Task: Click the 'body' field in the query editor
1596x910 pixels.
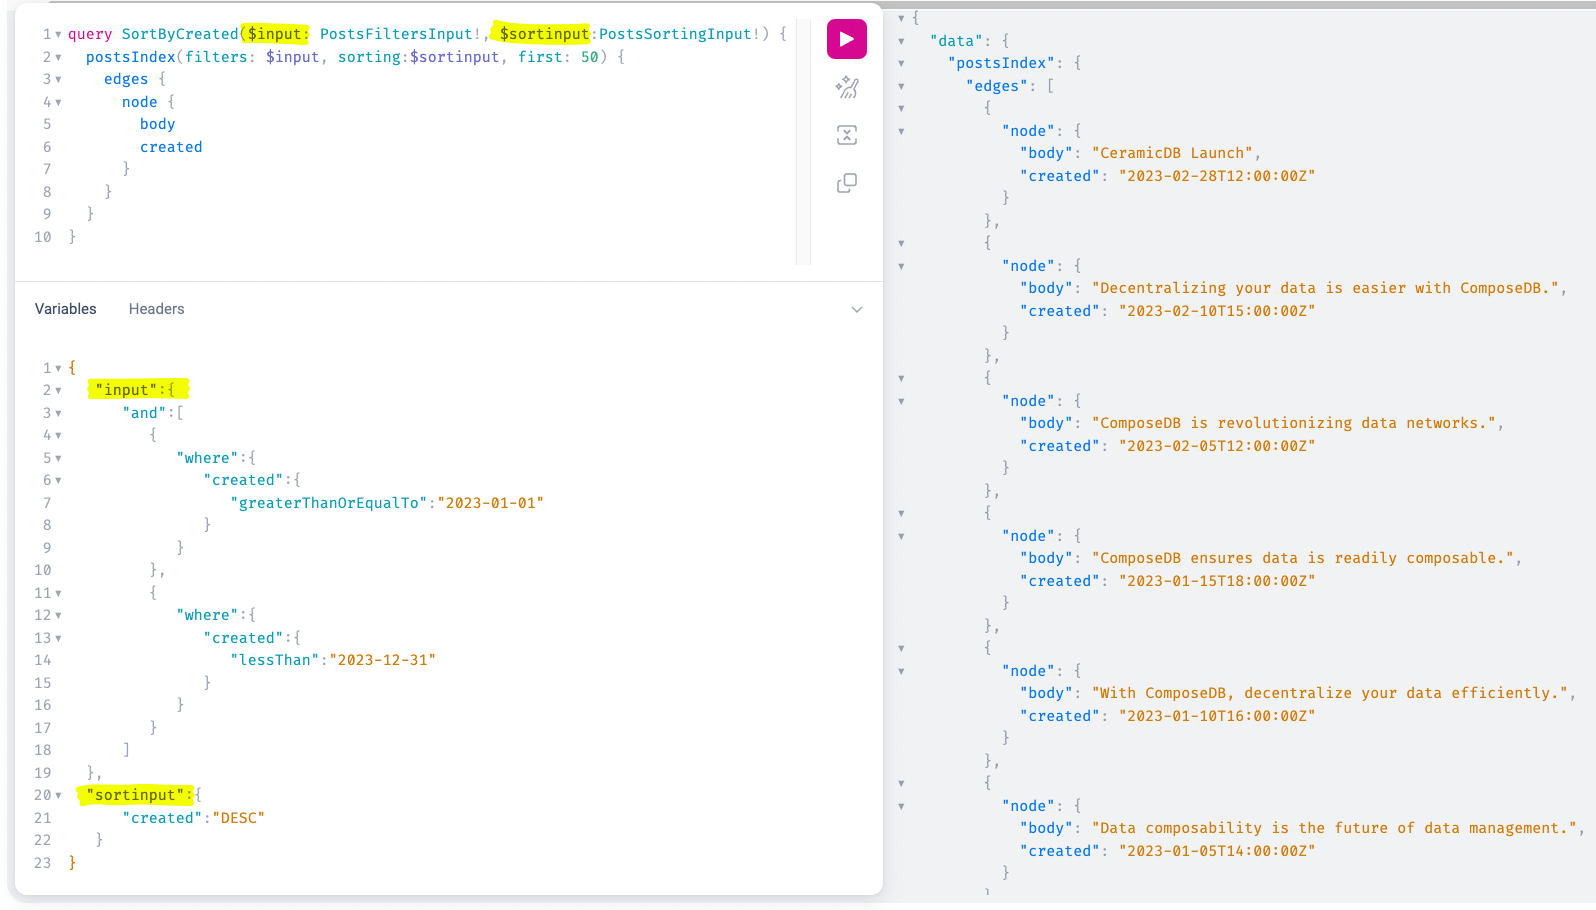Action: (158, 124)
